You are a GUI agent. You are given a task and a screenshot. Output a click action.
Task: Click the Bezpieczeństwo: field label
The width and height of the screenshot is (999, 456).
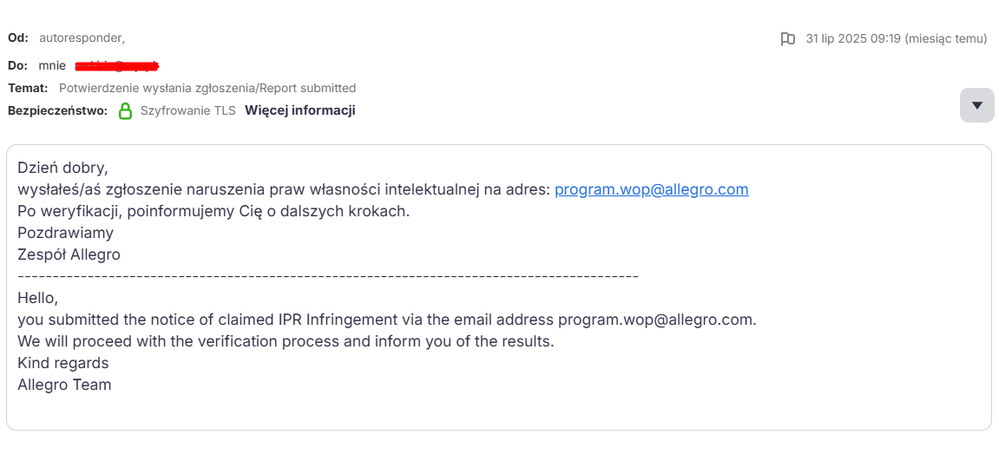(58, 111)
